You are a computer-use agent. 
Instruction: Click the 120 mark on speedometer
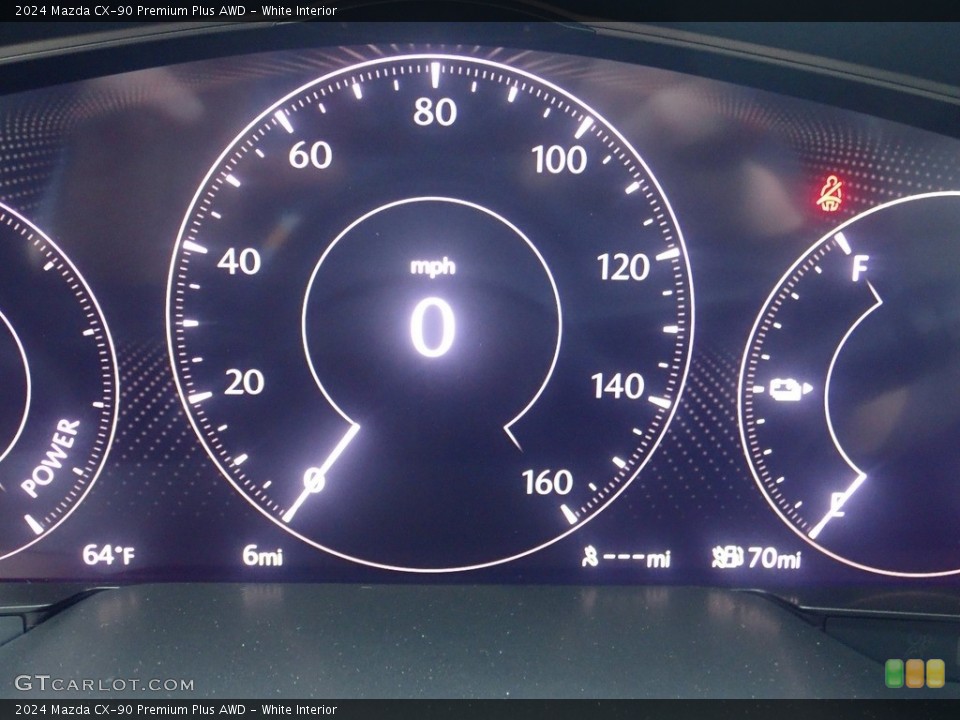tap(623, 268)
